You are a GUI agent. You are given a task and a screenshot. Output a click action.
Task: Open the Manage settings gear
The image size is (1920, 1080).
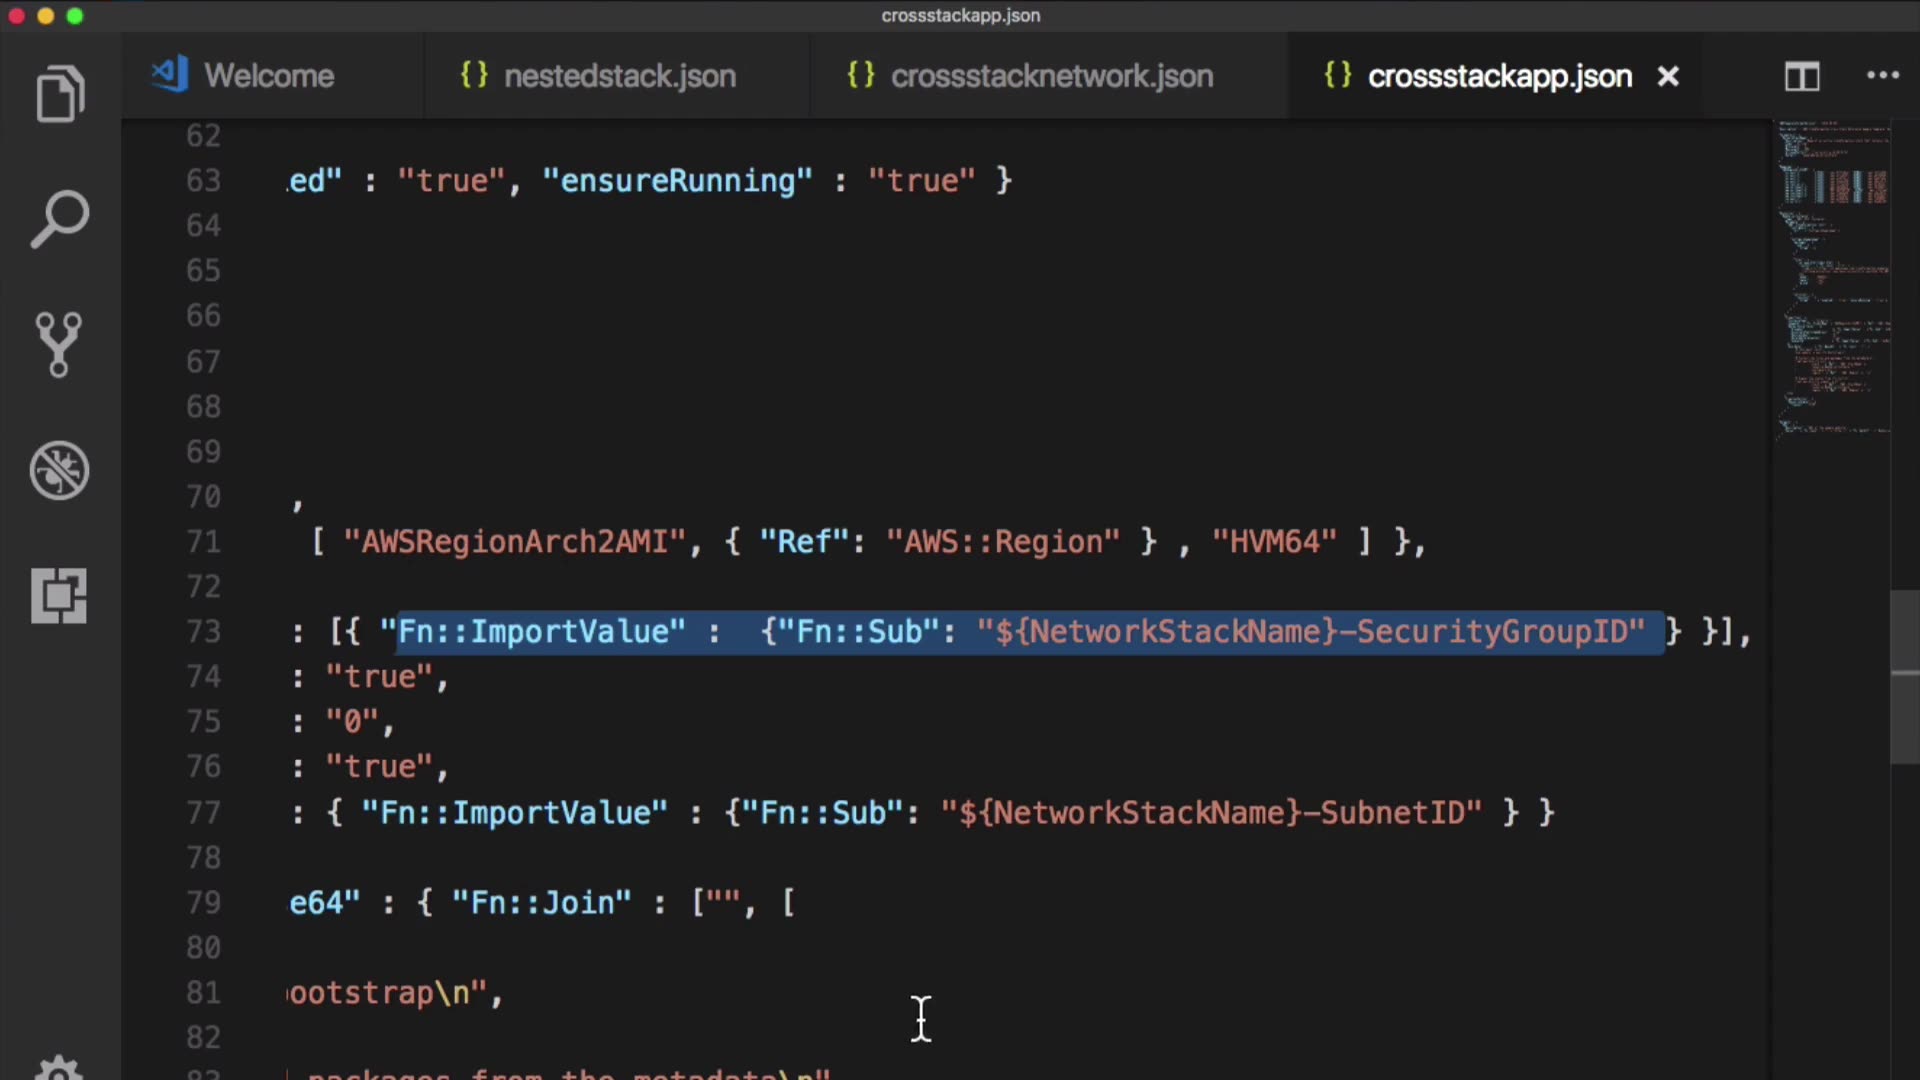[59, 1068]
